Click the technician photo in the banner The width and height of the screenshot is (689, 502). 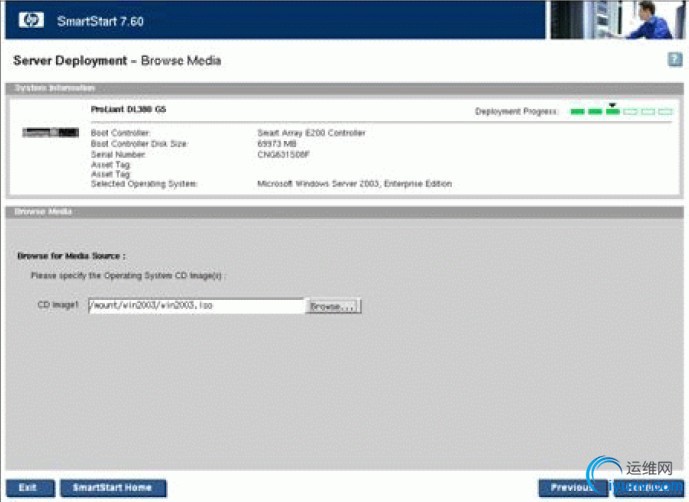tap(617, 20)
